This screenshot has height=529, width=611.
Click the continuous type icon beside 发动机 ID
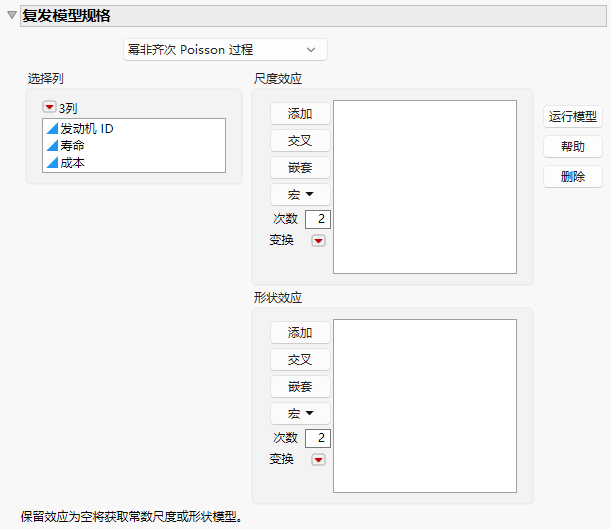tap(52, 129)
